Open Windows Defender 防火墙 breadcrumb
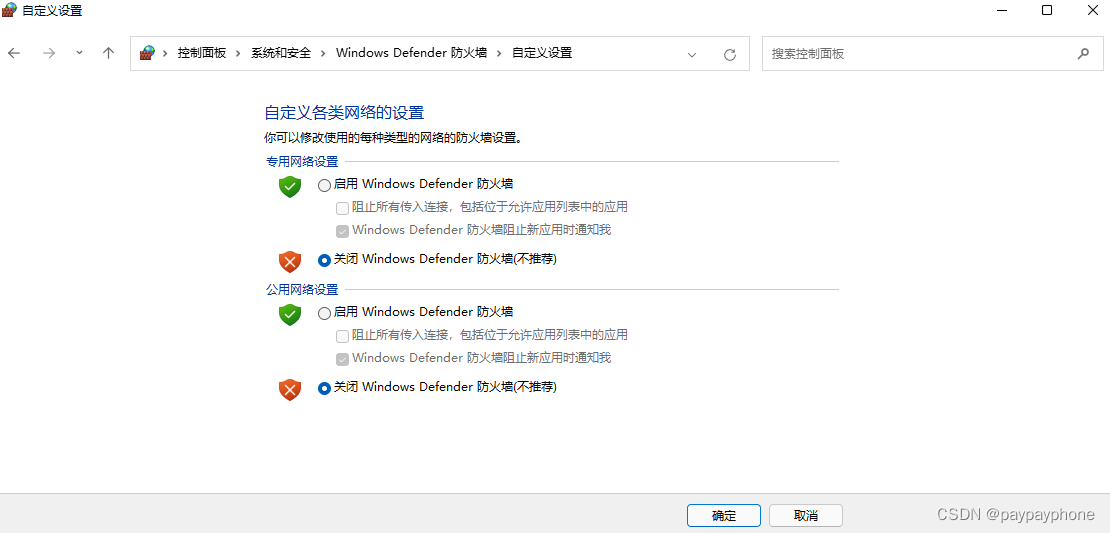The height and width of the screenshot is (533, 1110). point(411,53)
